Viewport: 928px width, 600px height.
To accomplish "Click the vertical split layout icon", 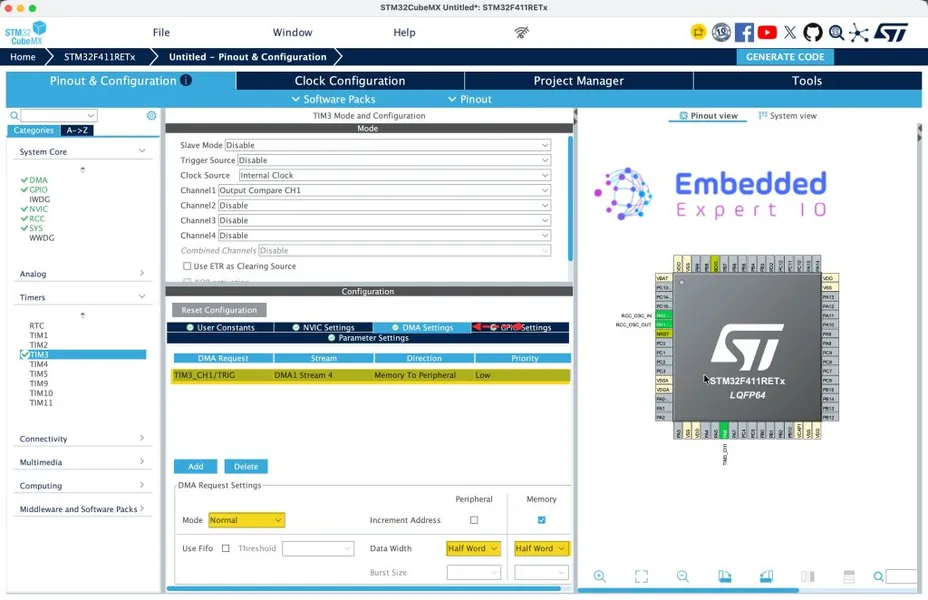I will coord(807,576).
